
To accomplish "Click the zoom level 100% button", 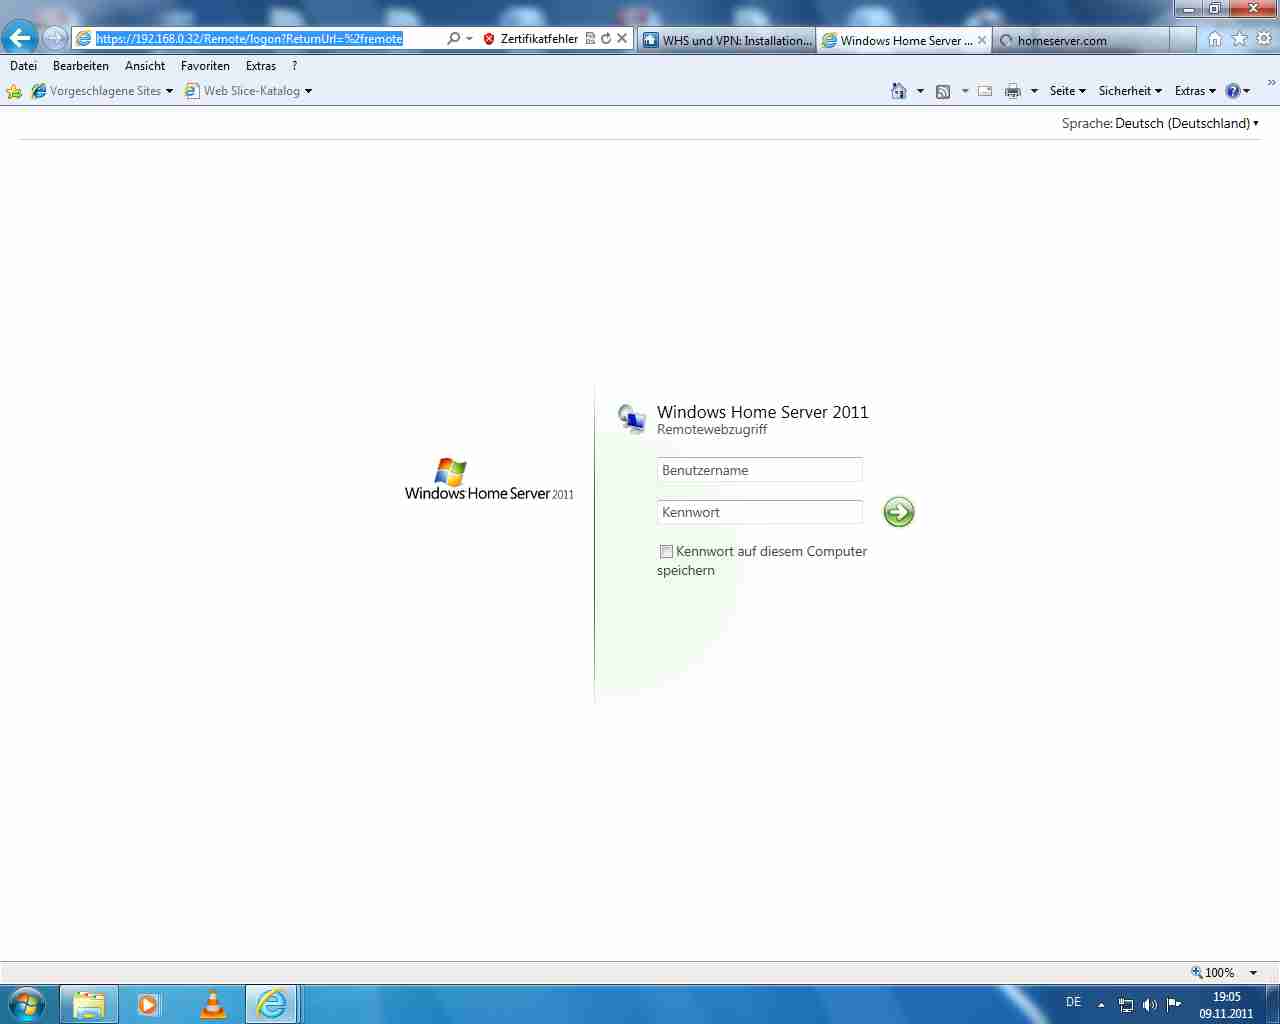I will coord(1213,972).
